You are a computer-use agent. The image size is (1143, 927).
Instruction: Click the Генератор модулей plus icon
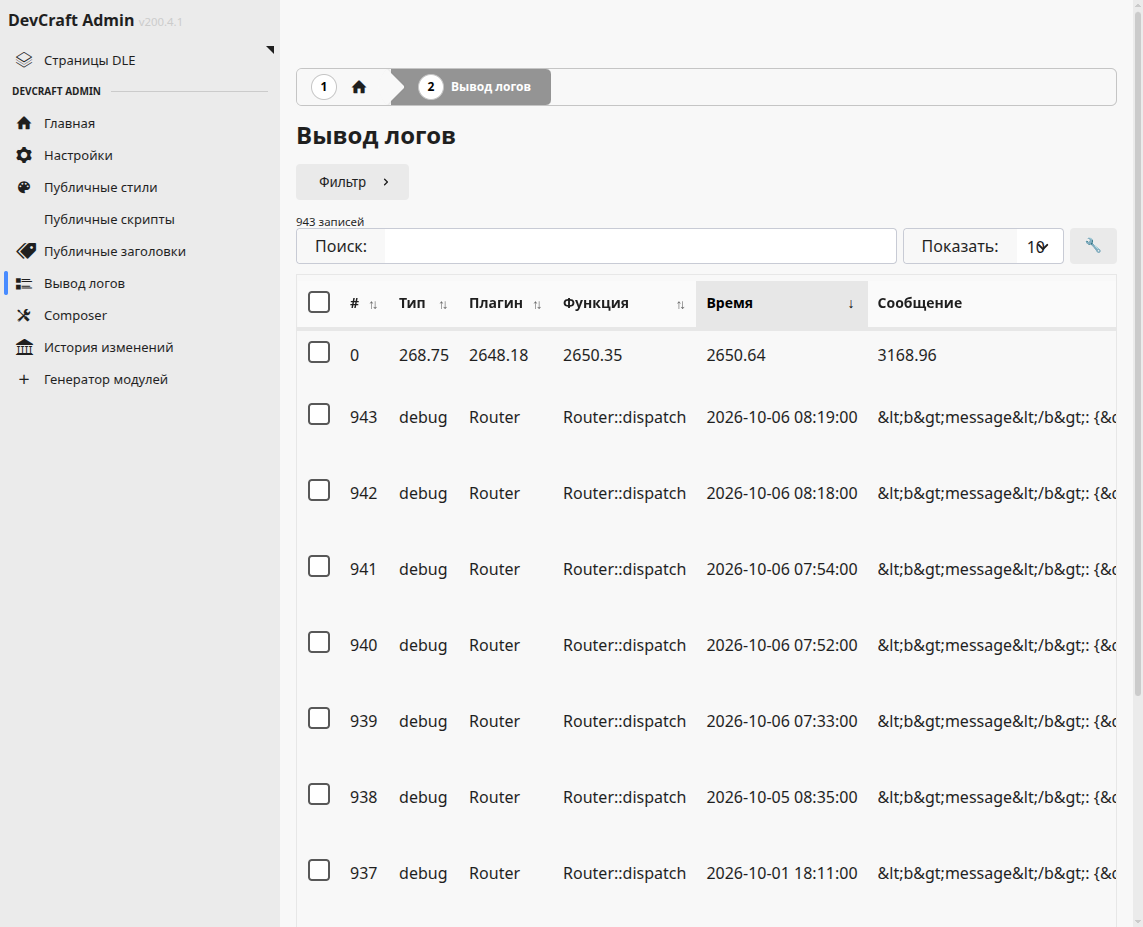(24, 380)
